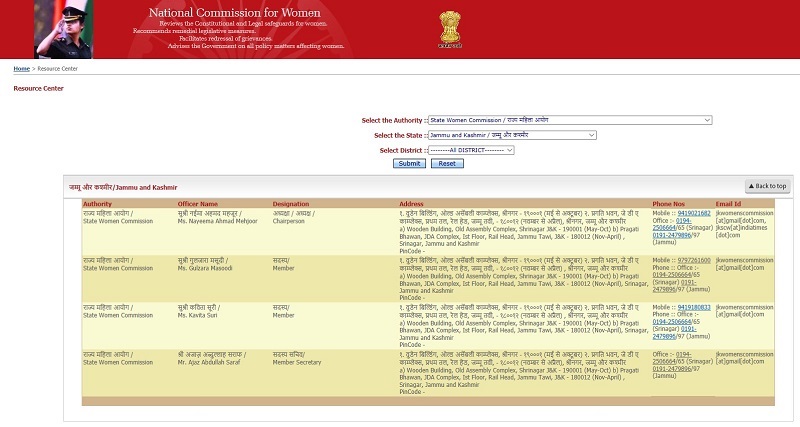Viewport: 800px width, 427px height.
Task: Click the Email Id column header
Action: tap(730, 204)
